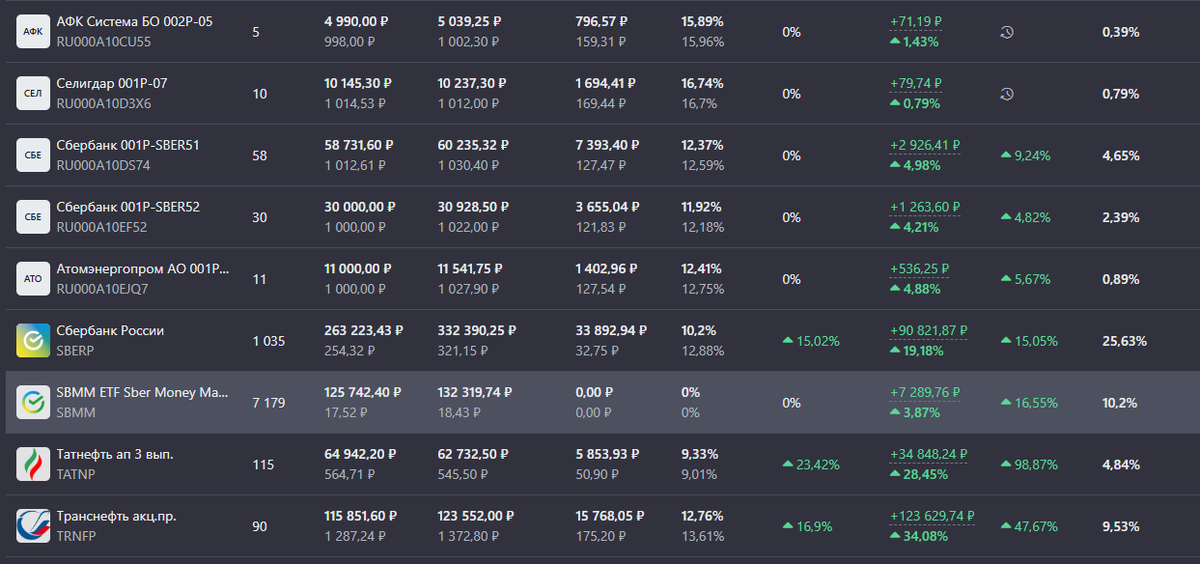Open Сбербанк 001P-SBER52 bond details

(128, 207)
